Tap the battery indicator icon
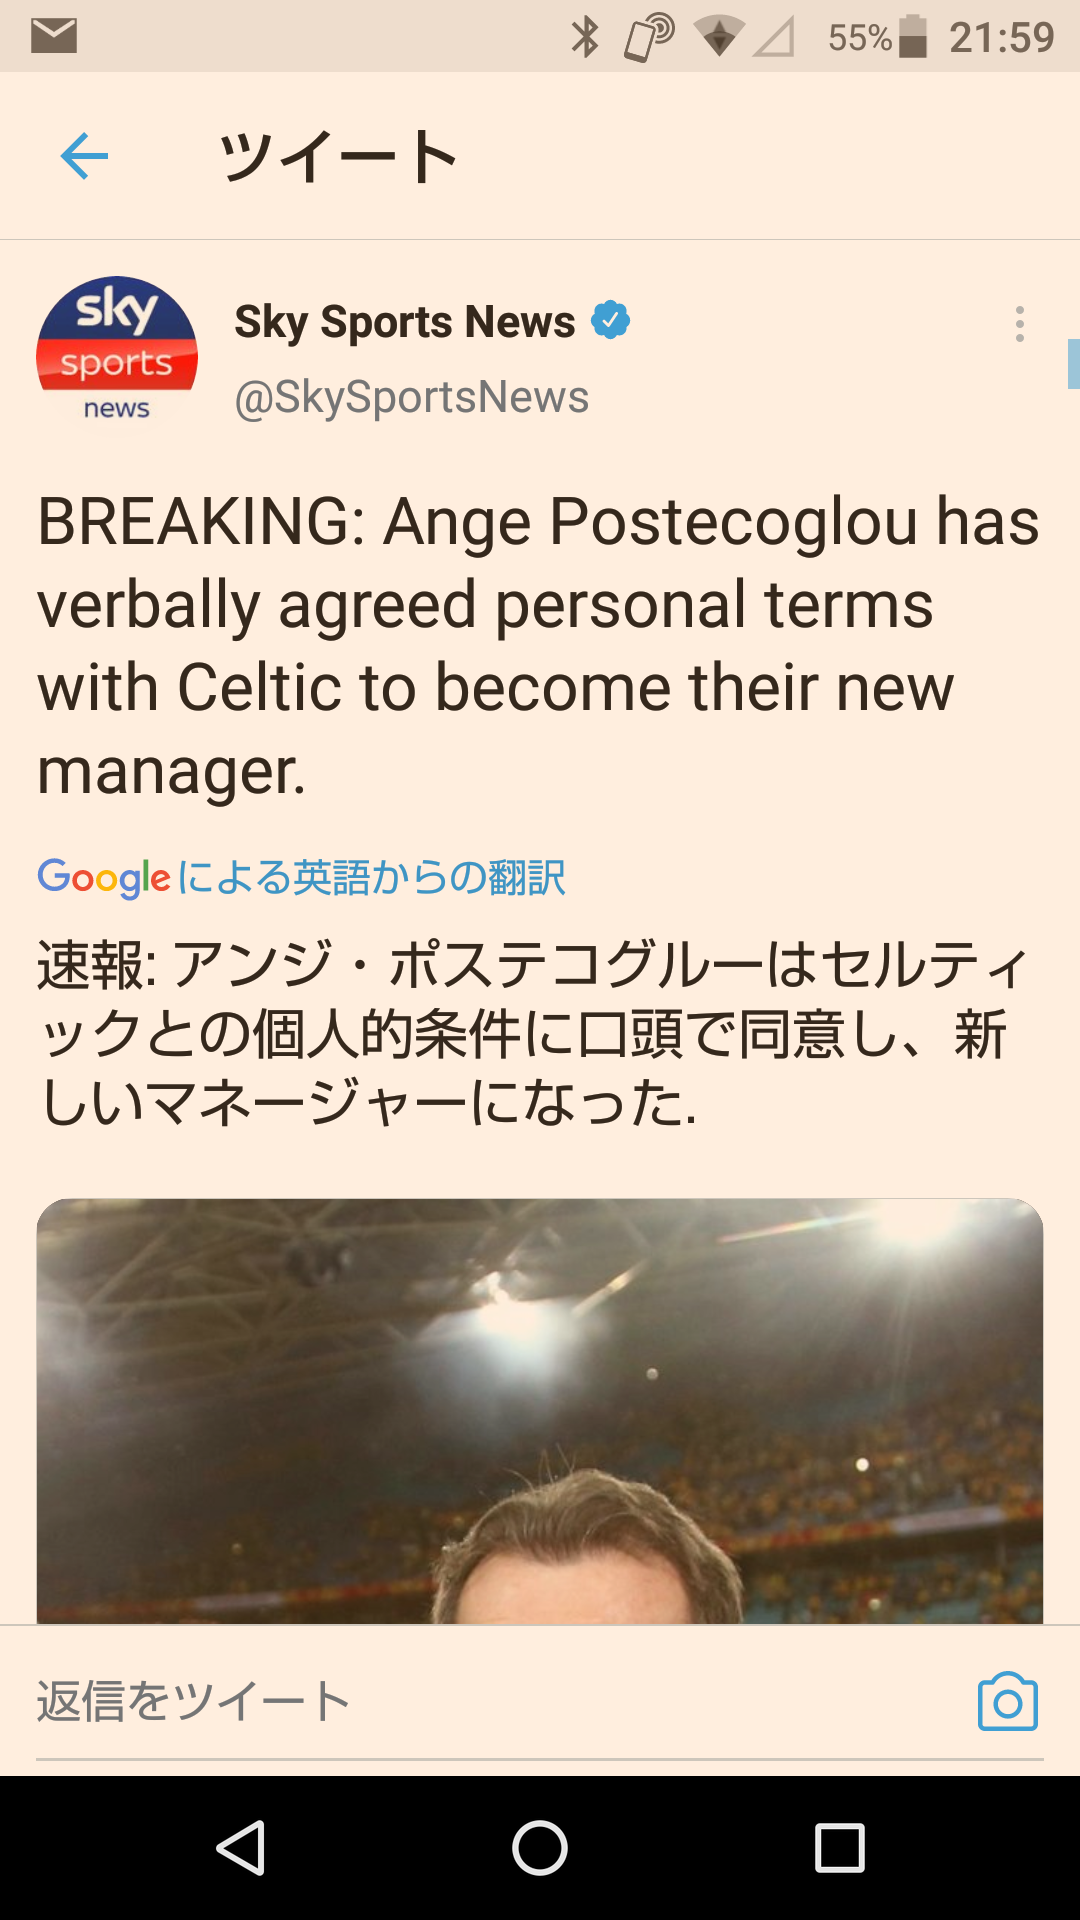 click(912, 37)
